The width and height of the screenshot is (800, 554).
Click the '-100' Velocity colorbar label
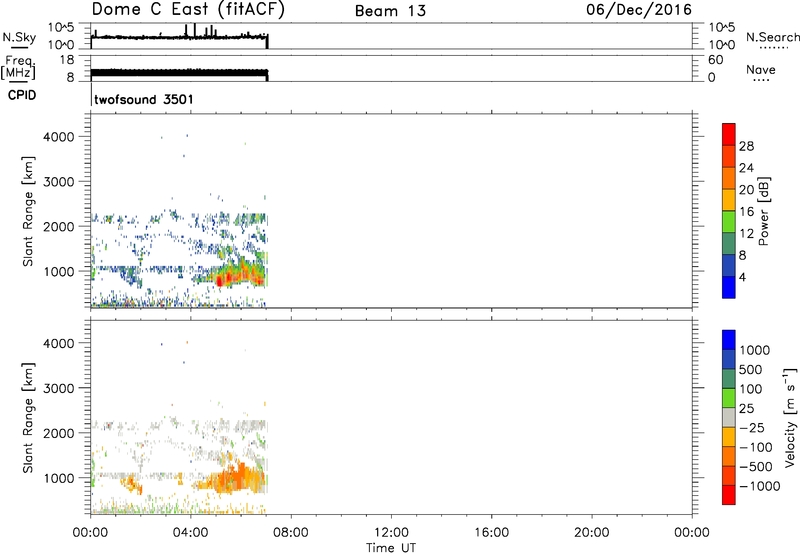pyautogui.click(x=756, y=447)
